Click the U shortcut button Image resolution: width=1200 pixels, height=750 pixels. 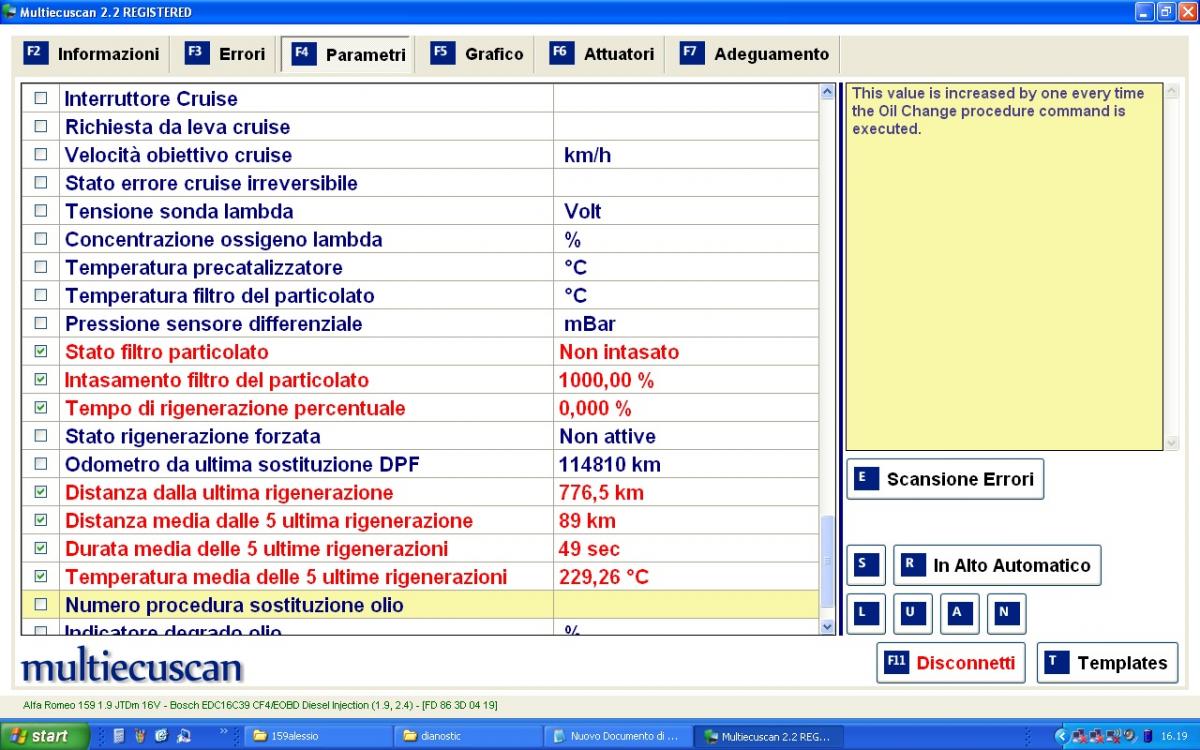point(912,614)
